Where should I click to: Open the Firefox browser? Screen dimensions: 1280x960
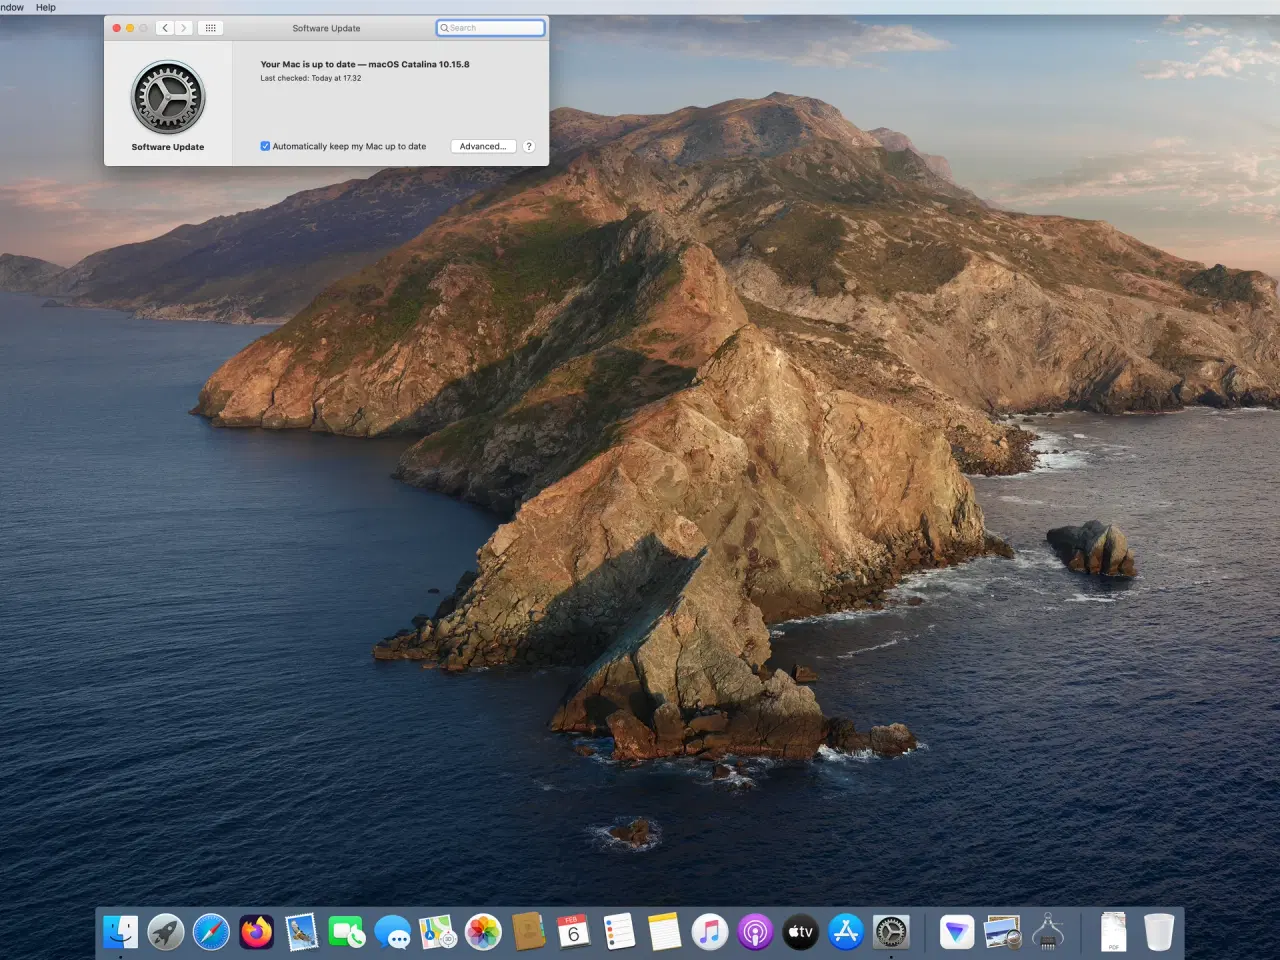pos(256,931)
